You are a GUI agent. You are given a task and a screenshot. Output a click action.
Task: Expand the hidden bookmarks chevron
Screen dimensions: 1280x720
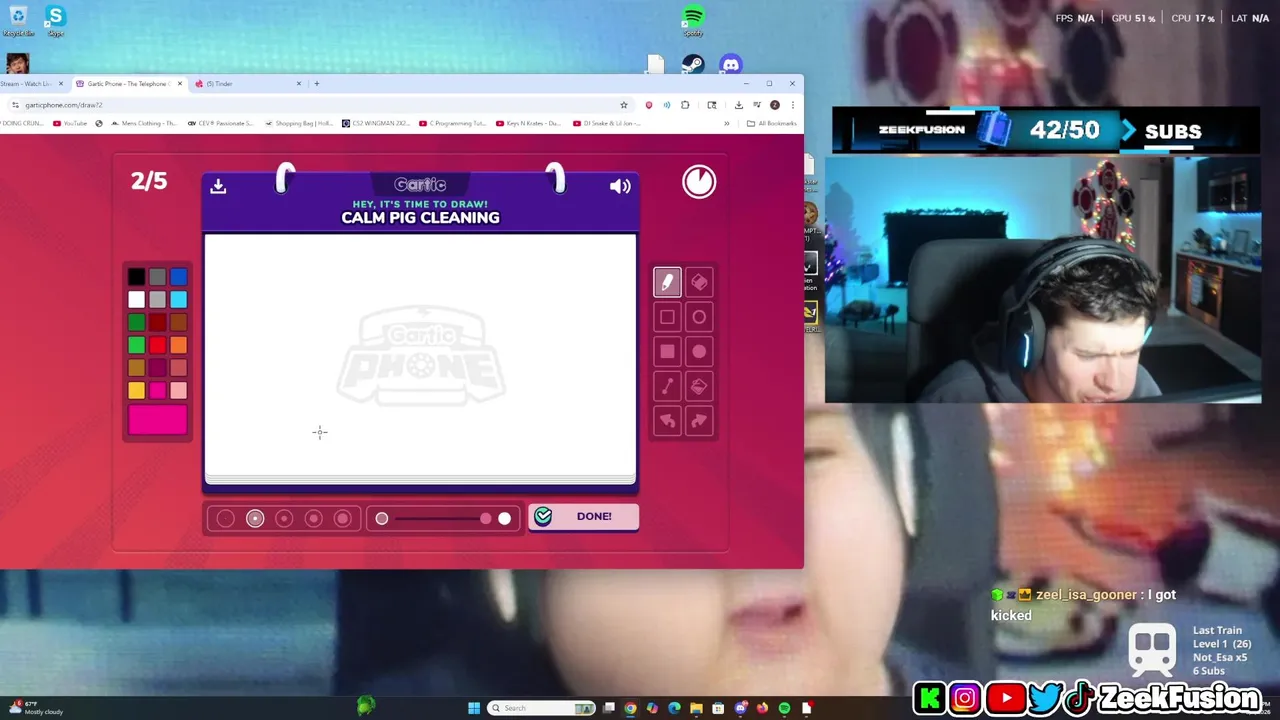coord(727,123)
